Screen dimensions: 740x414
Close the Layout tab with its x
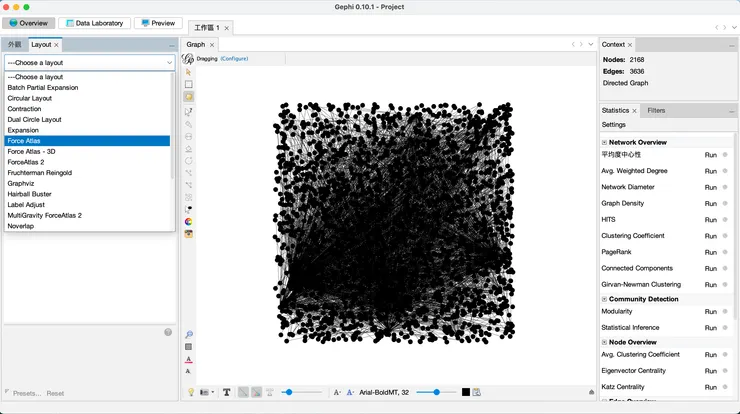[56, 45]
